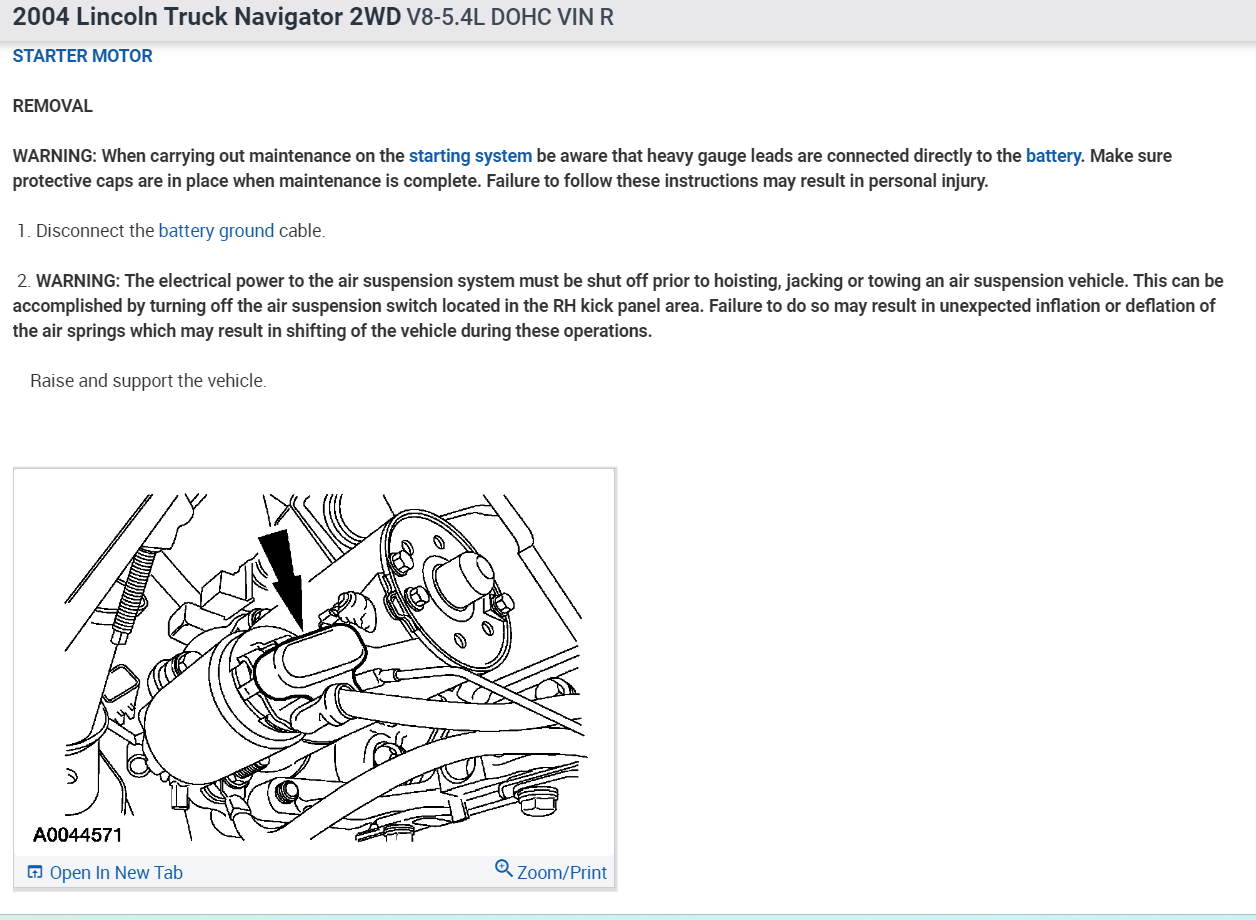Click the diagram code A0044571
The image size is (1256, 920).
coord(77,835)
